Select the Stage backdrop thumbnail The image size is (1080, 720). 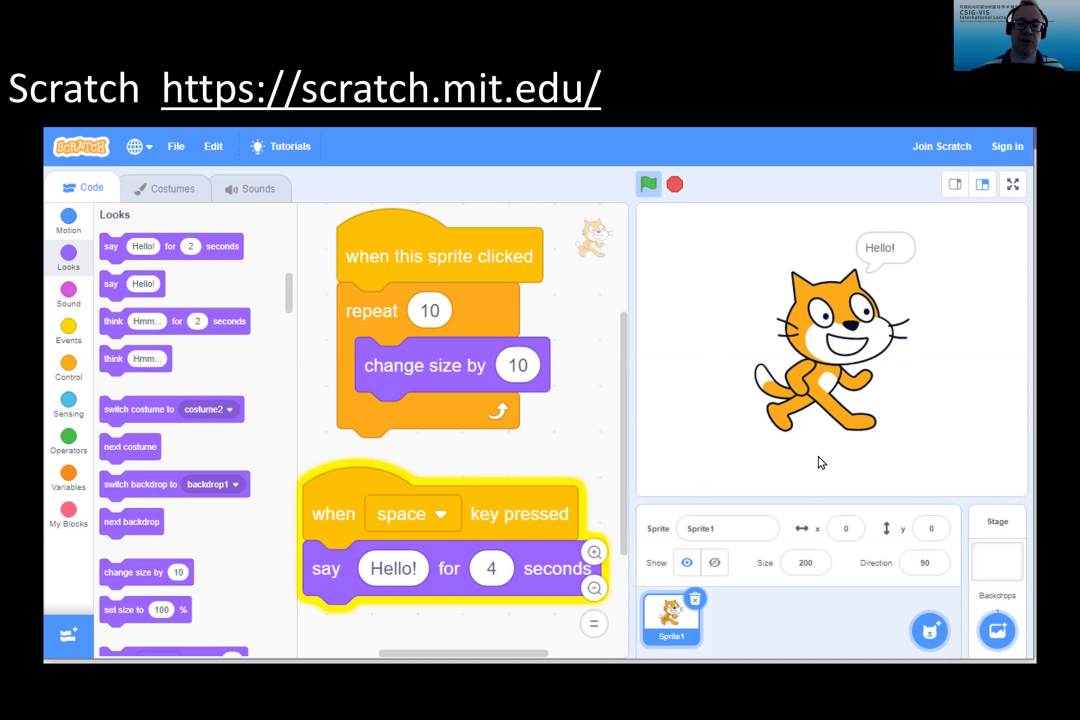[x=997, y=562]
